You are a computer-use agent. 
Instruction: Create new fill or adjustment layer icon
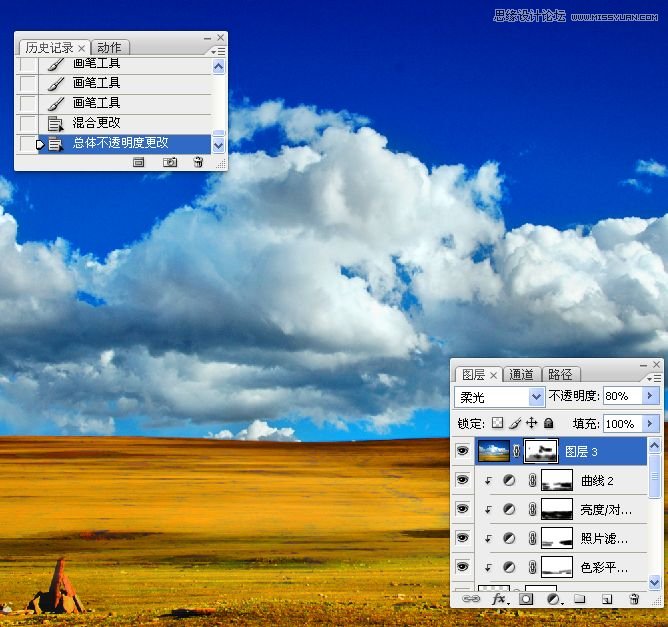pos(554,599)
